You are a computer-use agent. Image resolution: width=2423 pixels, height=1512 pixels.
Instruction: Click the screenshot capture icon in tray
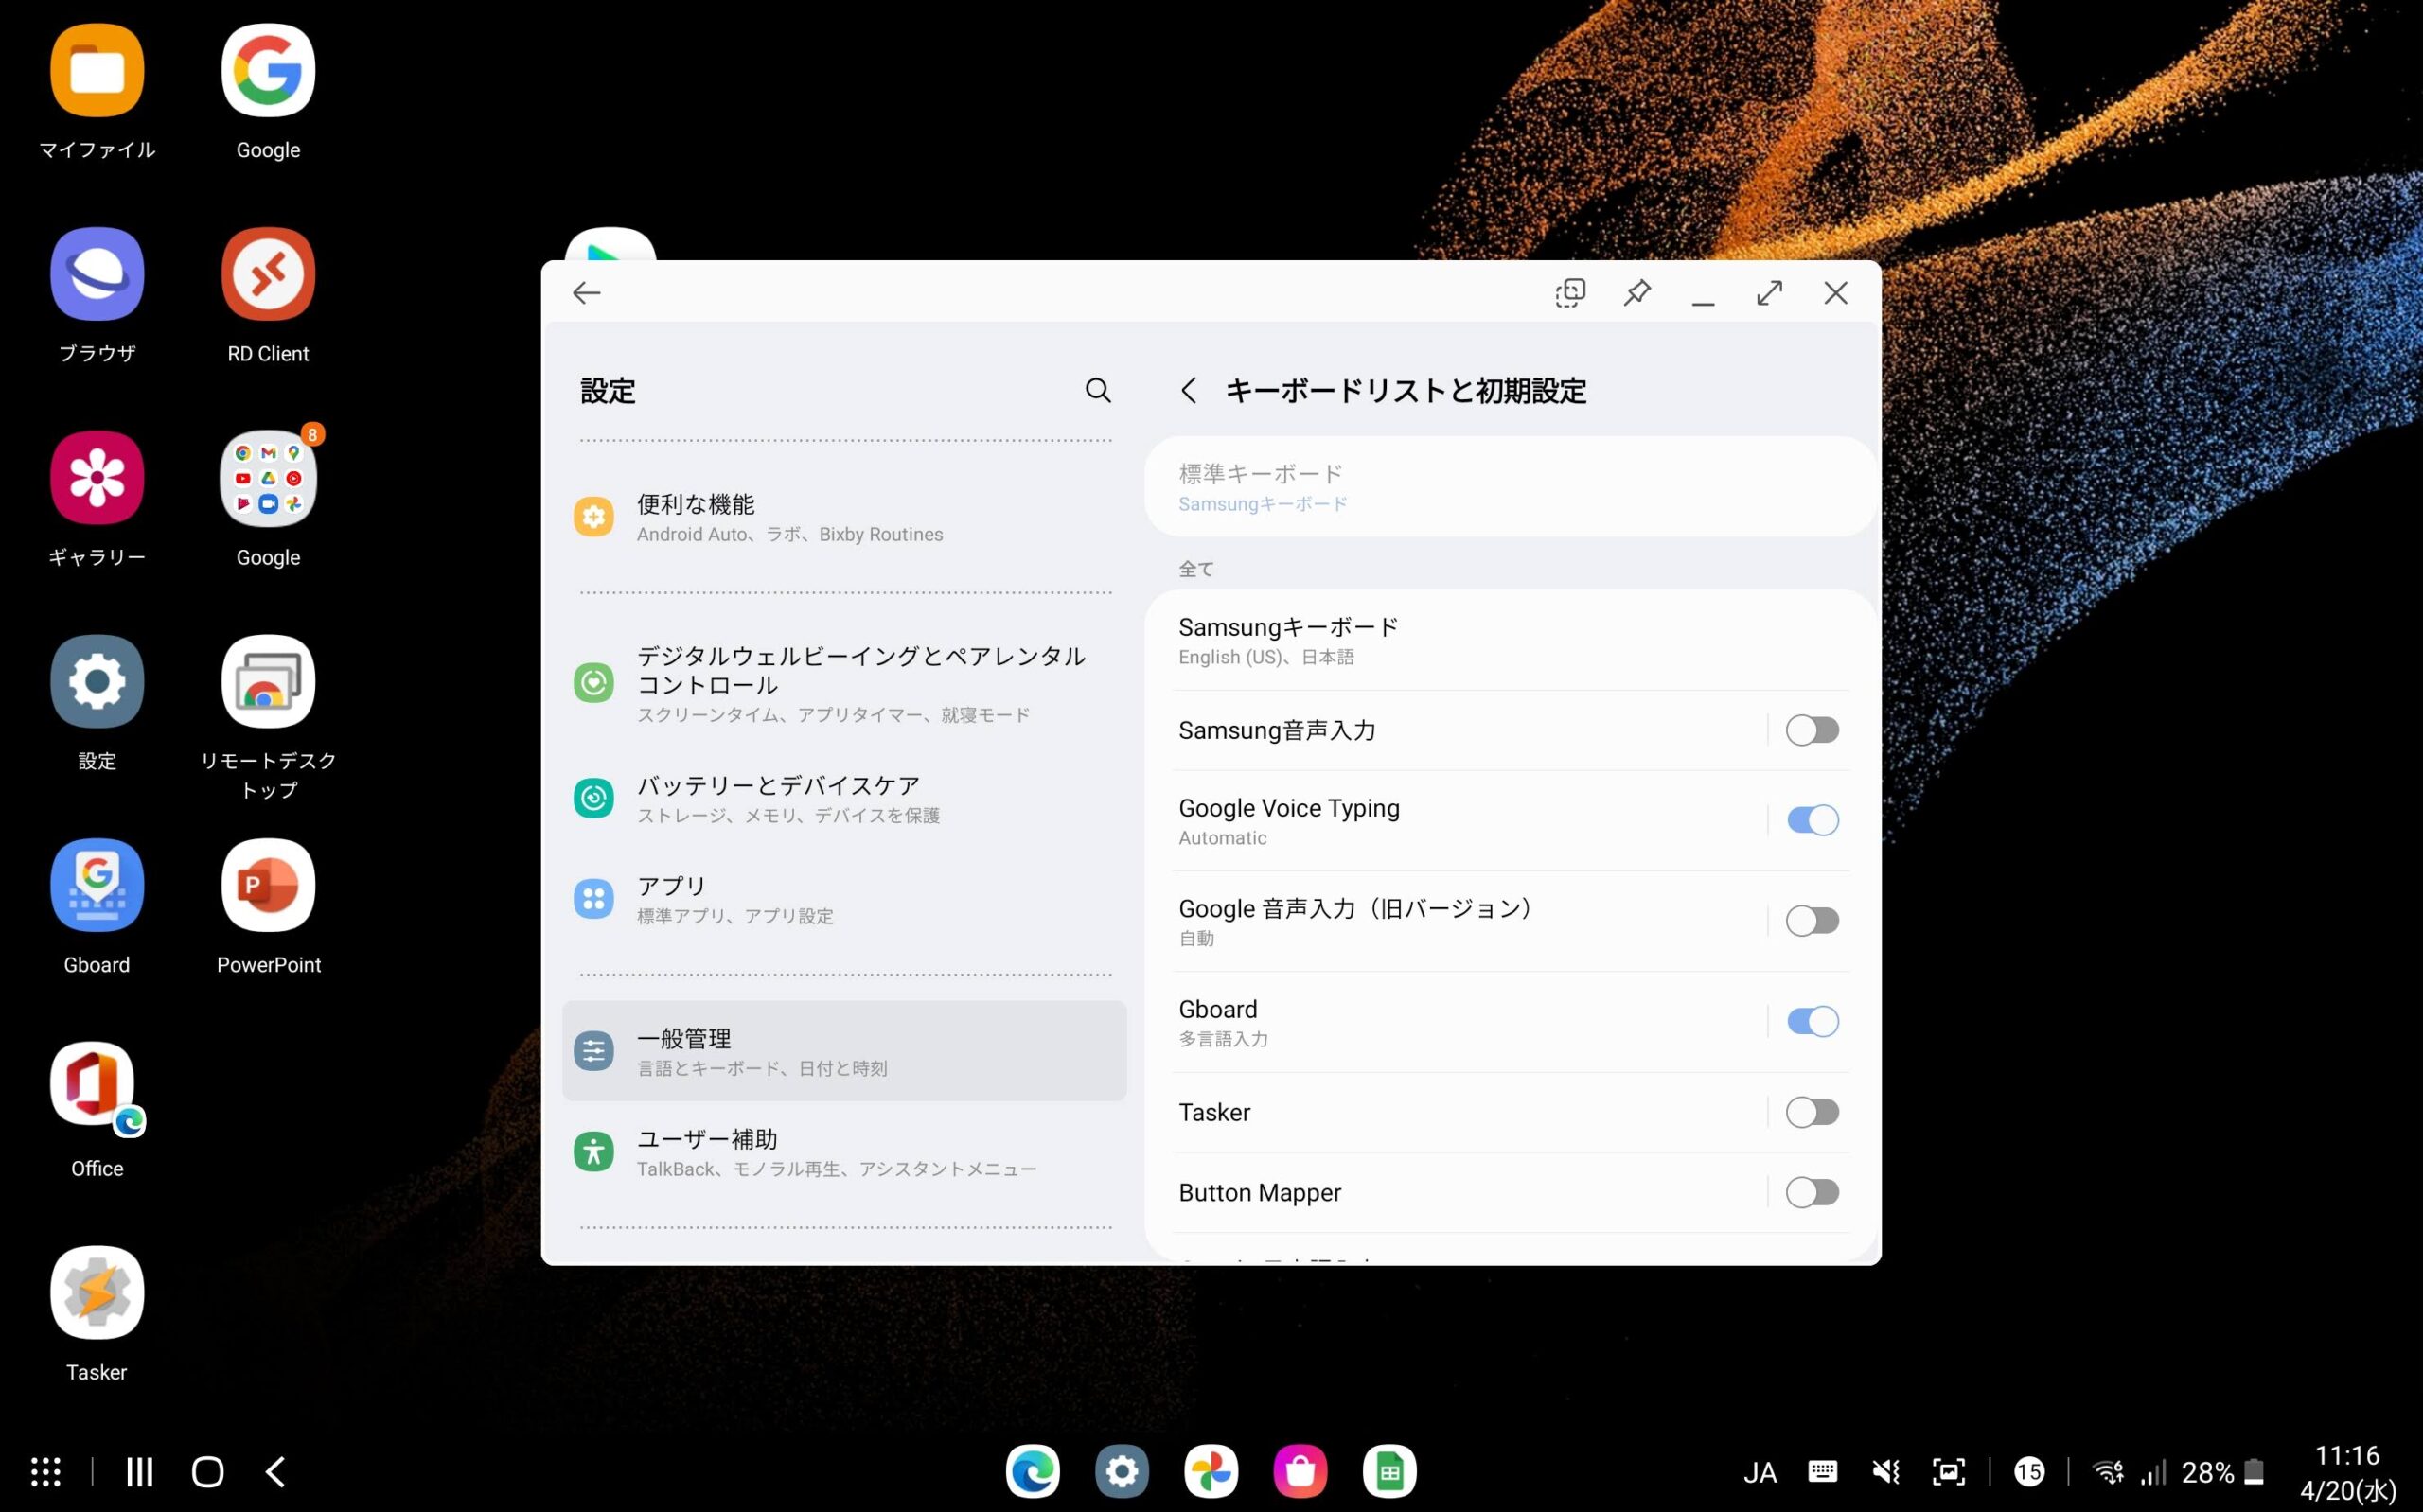click(x=1949, y=1471)
